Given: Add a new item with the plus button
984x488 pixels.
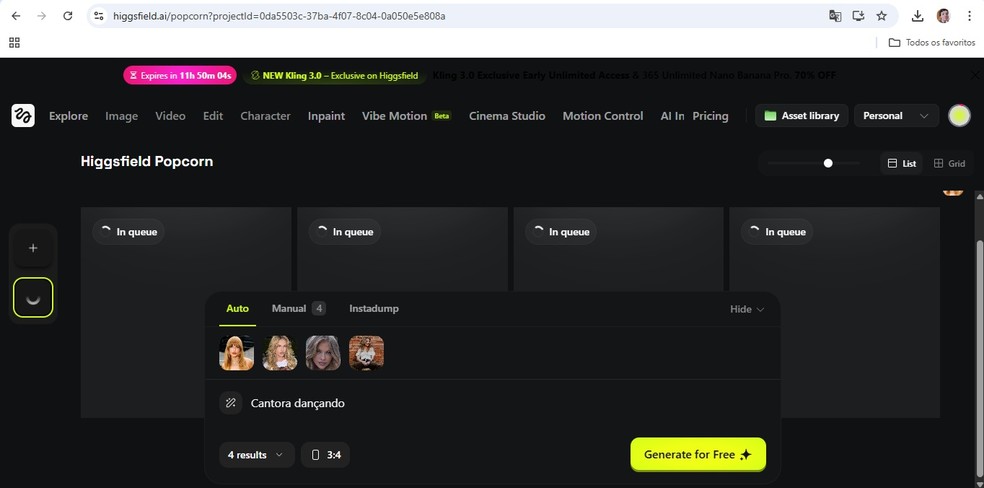Looking at the screenshot, I should pos(33,248).
